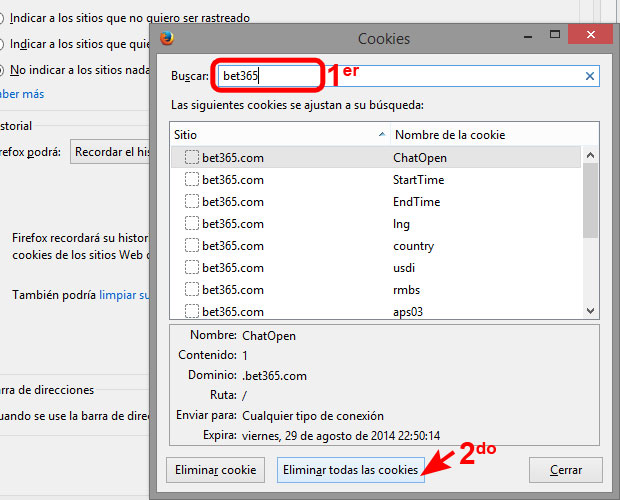Click the Nombre value ChatOpen in details

(x=269, y=336)
